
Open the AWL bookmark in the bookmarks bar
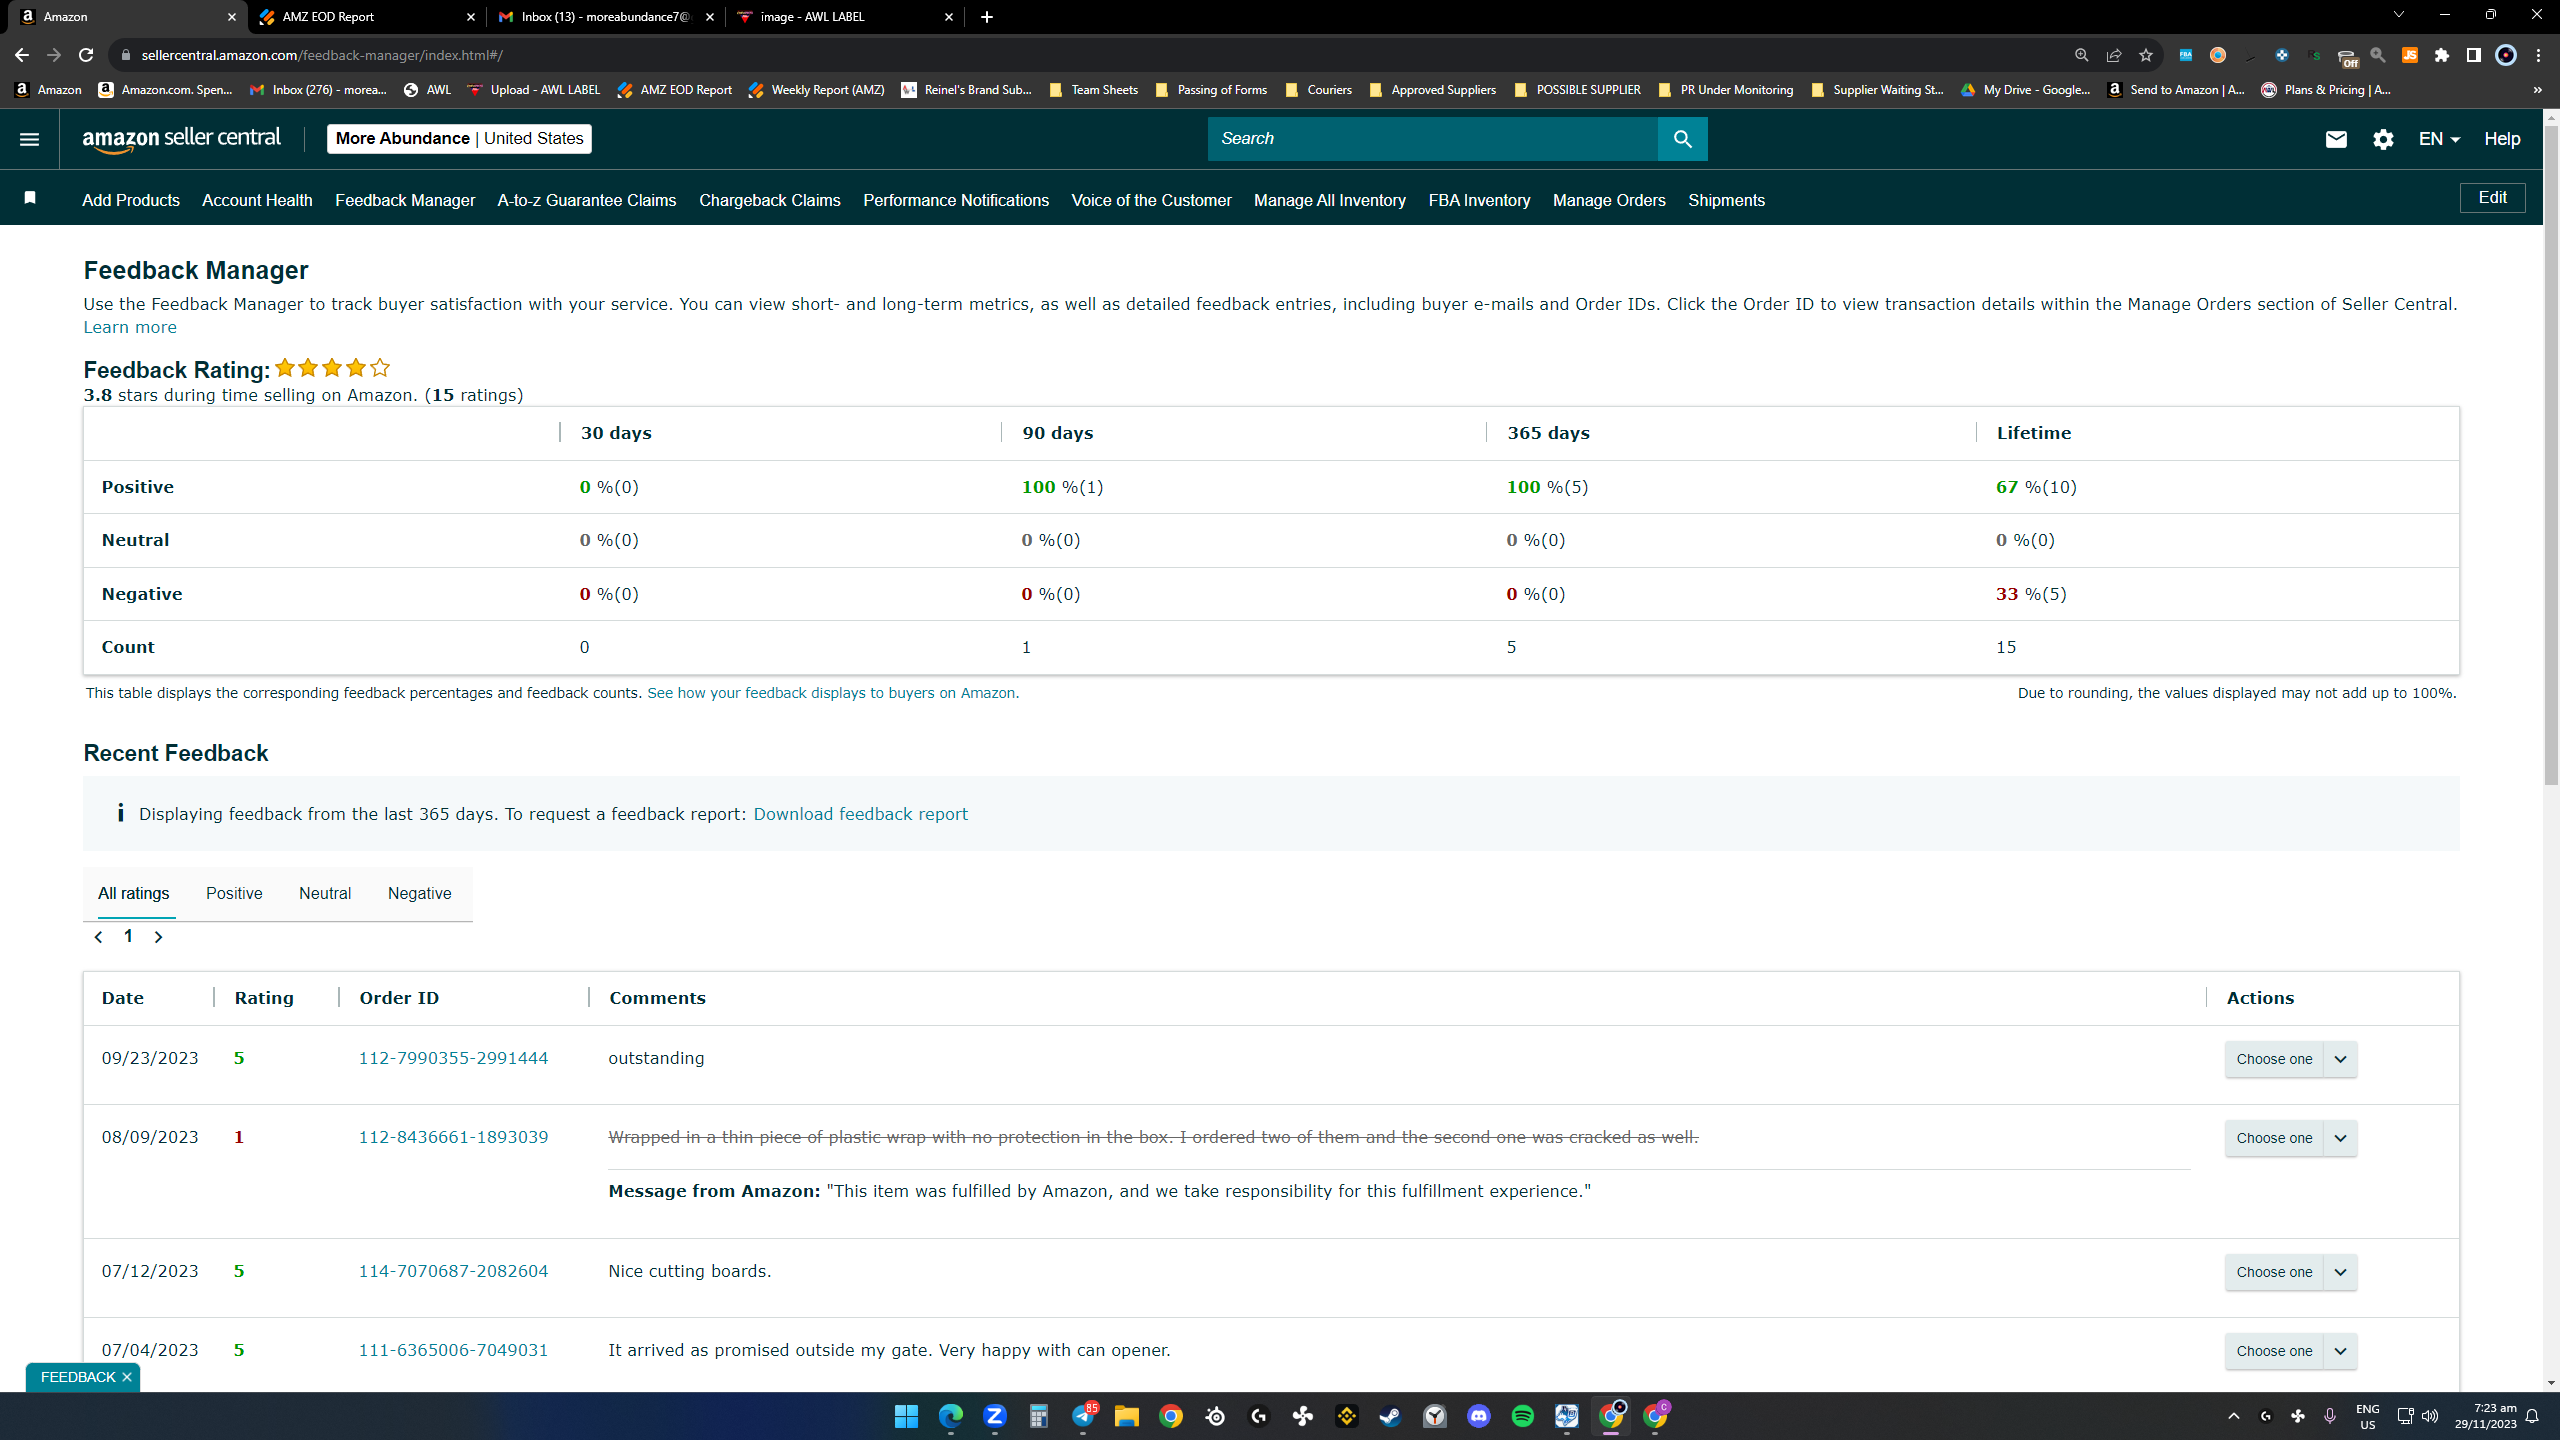[427, 90]
